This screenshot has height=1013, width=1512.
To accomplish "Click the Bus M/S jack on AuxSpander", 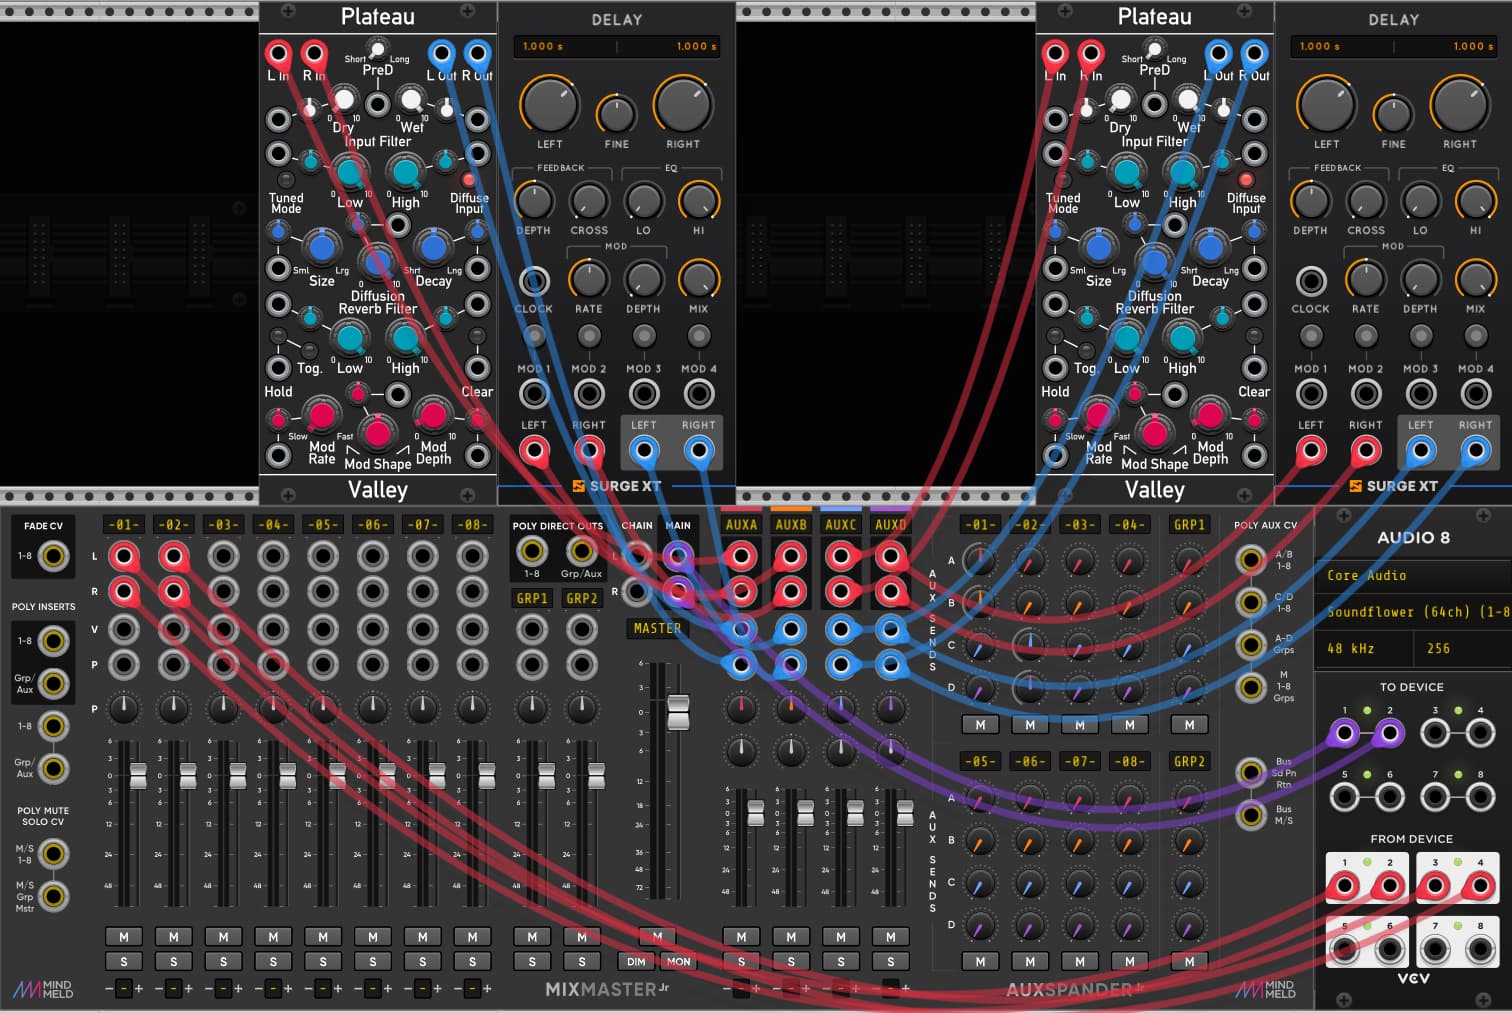I will 1250,815.
